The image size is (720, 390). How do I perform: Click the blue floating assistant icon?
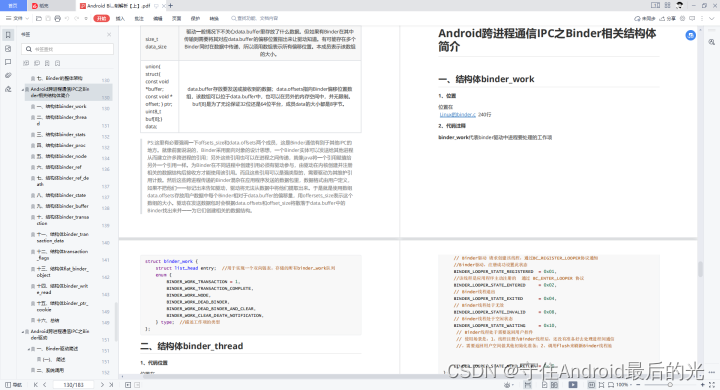tap(690, 35)
